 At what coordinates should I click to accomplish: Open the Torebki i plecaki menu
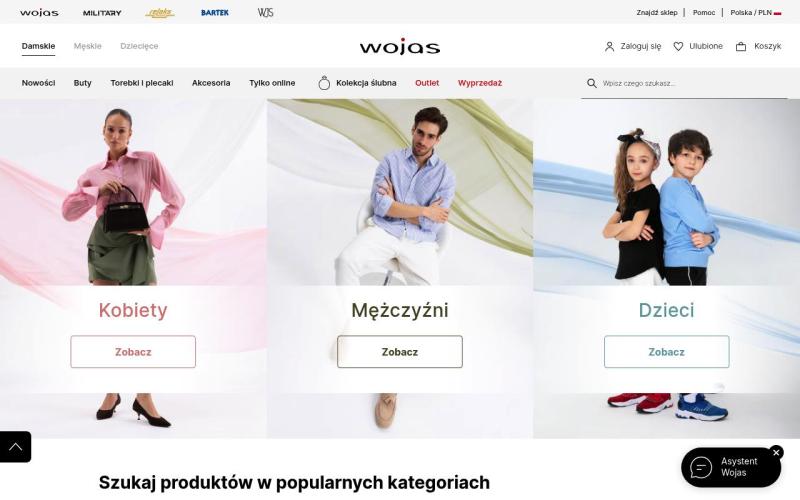[142, 83]
